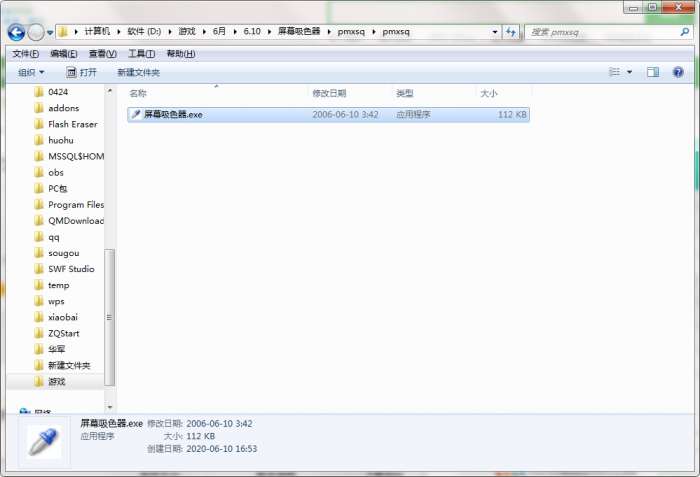Click the 新建文件夹 toolbar button

tap(138, 72)
